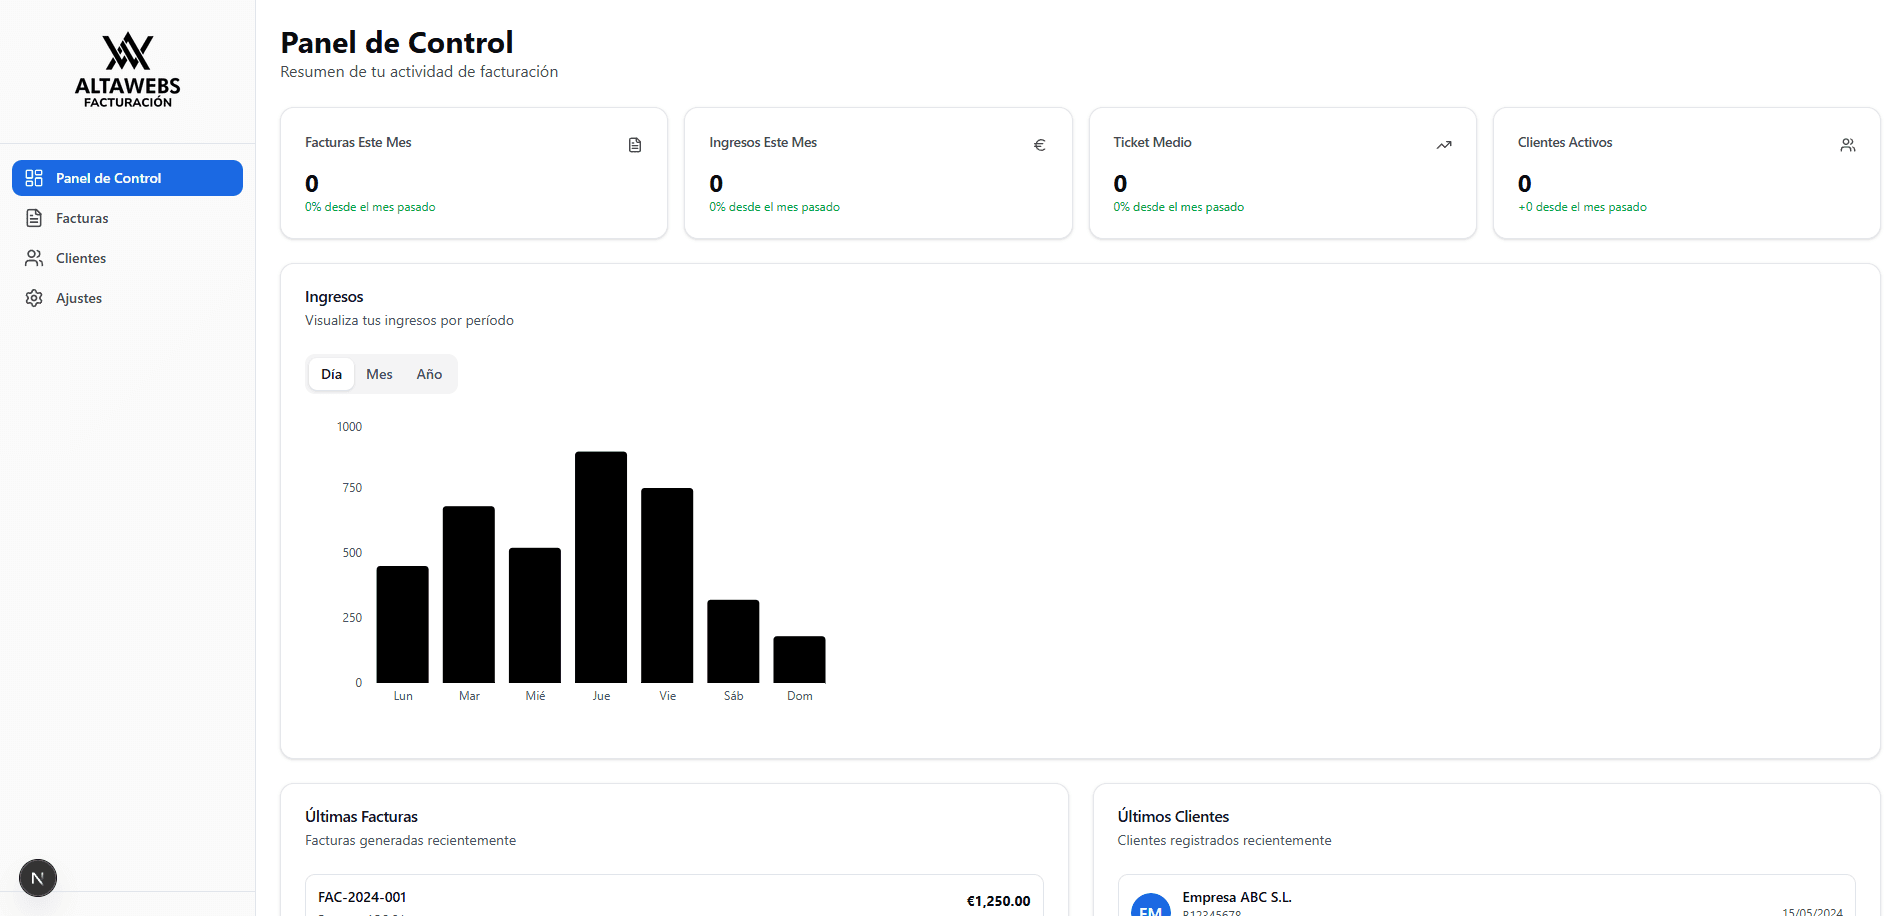Screen dimensions: 1904x916
Task: Switch the chart to Día view
Action: [x=331, y=374]
